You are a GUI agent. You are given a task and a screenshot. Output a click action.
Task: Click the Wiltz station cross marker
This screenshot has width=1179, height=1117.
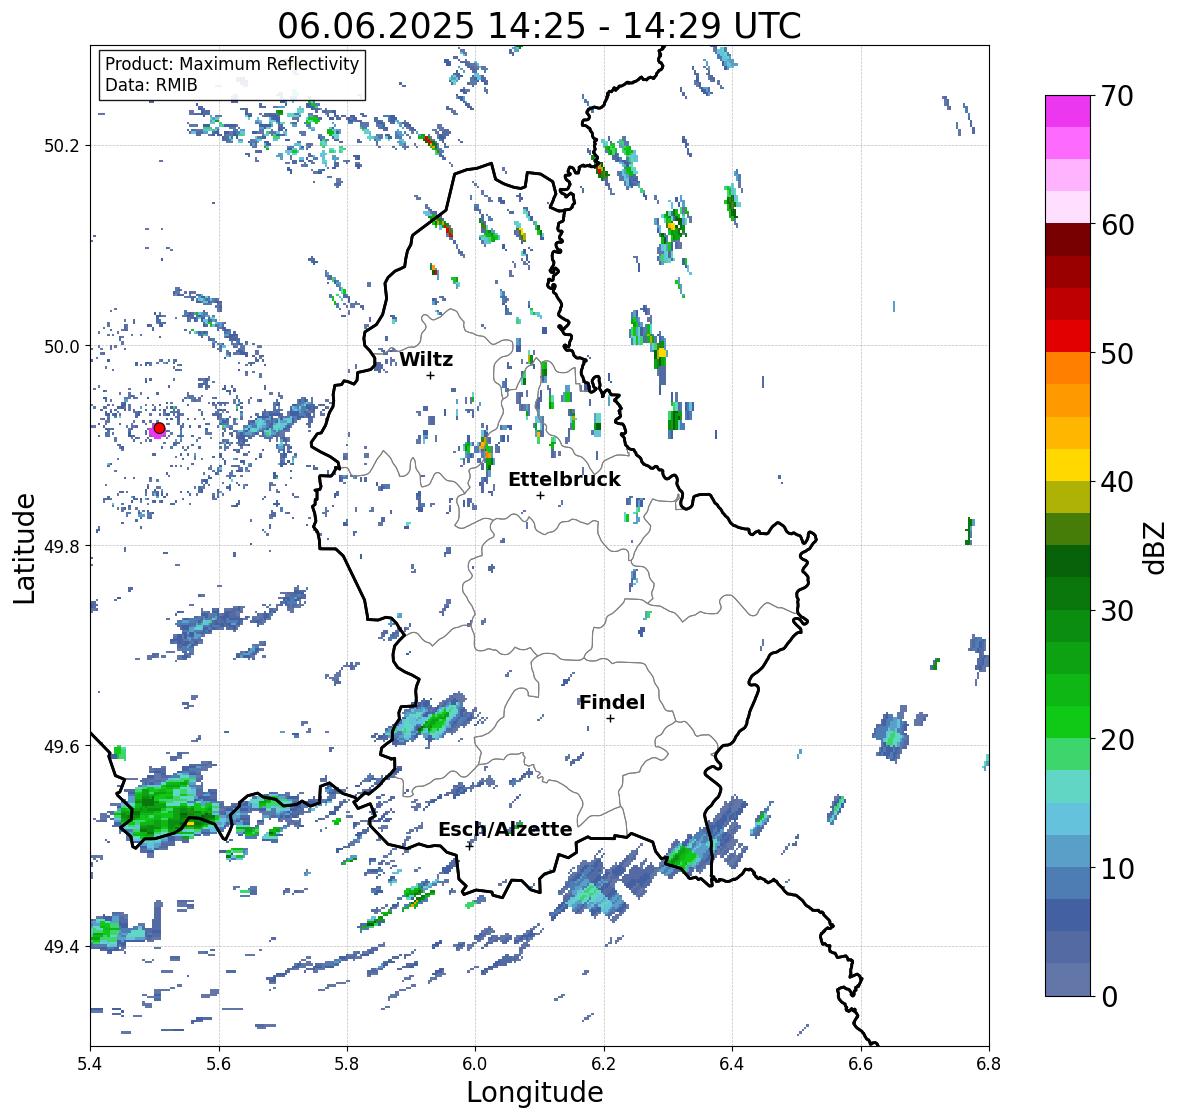[x=430, y=375]
